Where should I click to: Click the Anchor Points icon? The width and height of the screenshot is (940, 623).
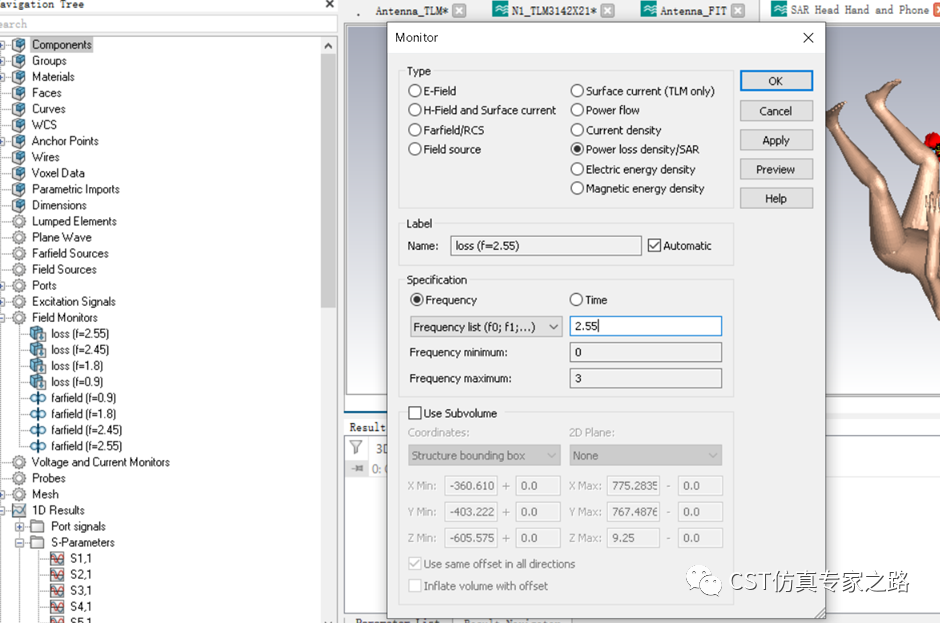[x=19, y=141]
